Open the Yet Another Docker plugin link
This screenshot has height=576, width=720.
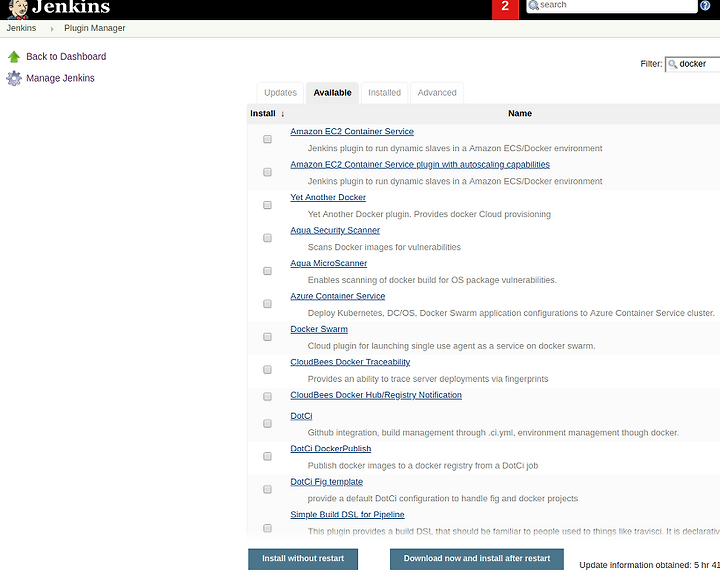click(328, 198)
